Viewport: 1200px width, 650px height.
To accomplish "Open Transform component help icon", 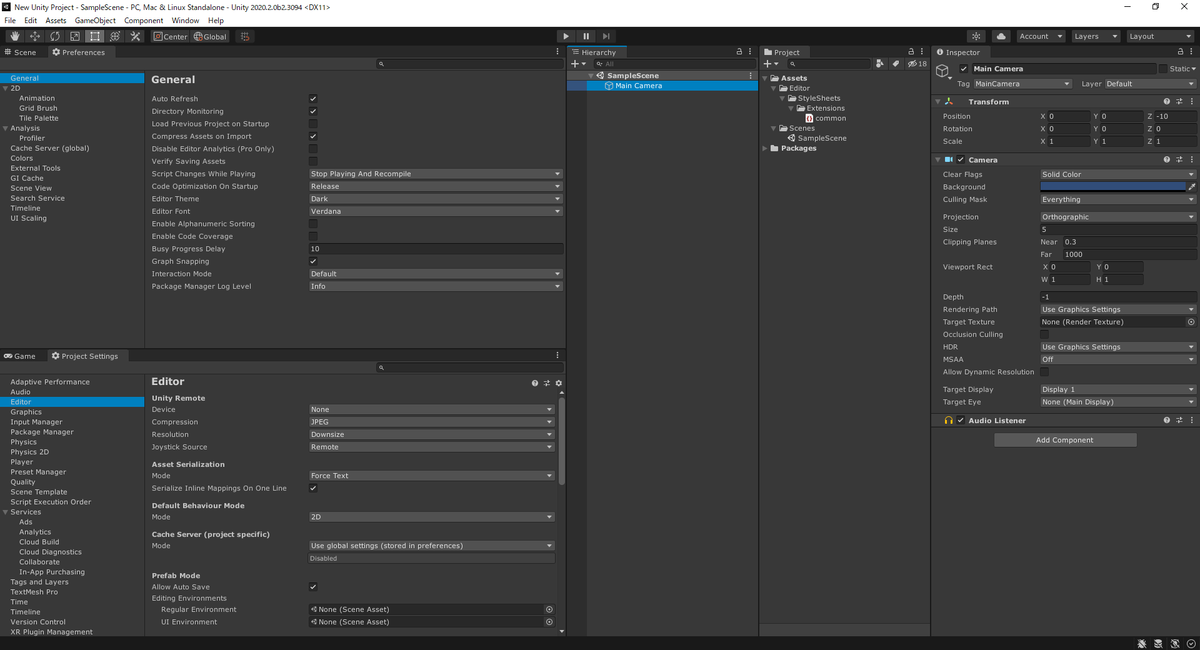I will [1166, 101].
